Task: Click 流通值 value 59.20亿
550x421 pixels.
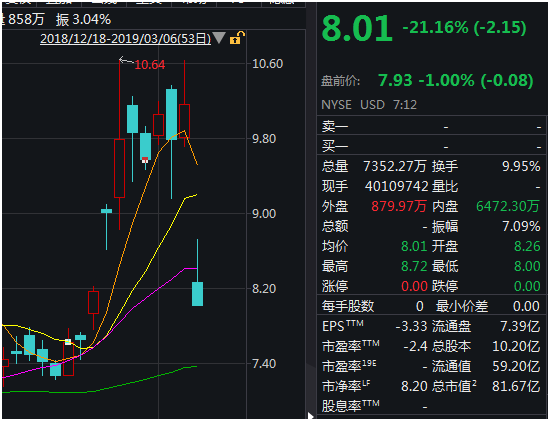Action: click(x=516, y=367)
